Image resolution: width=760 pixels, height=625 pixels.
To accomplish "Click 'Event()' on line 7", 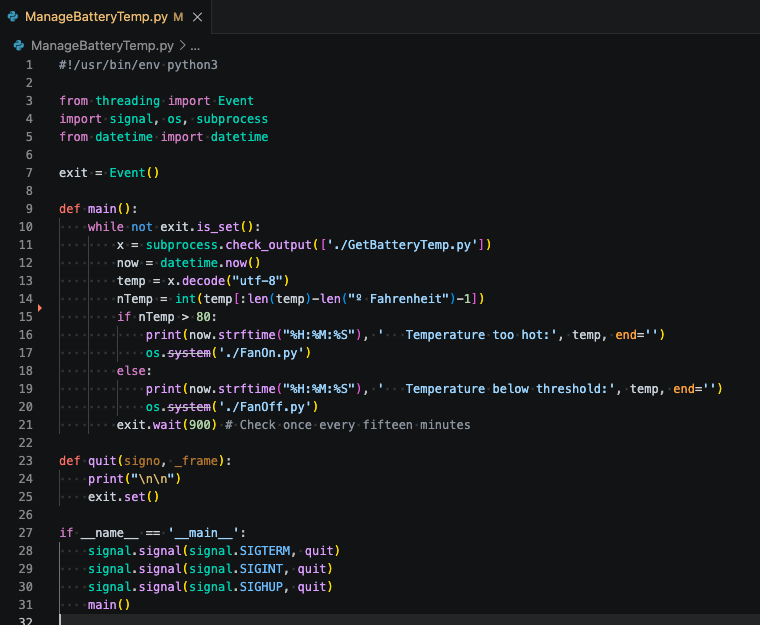I will [x=134, y=173].
